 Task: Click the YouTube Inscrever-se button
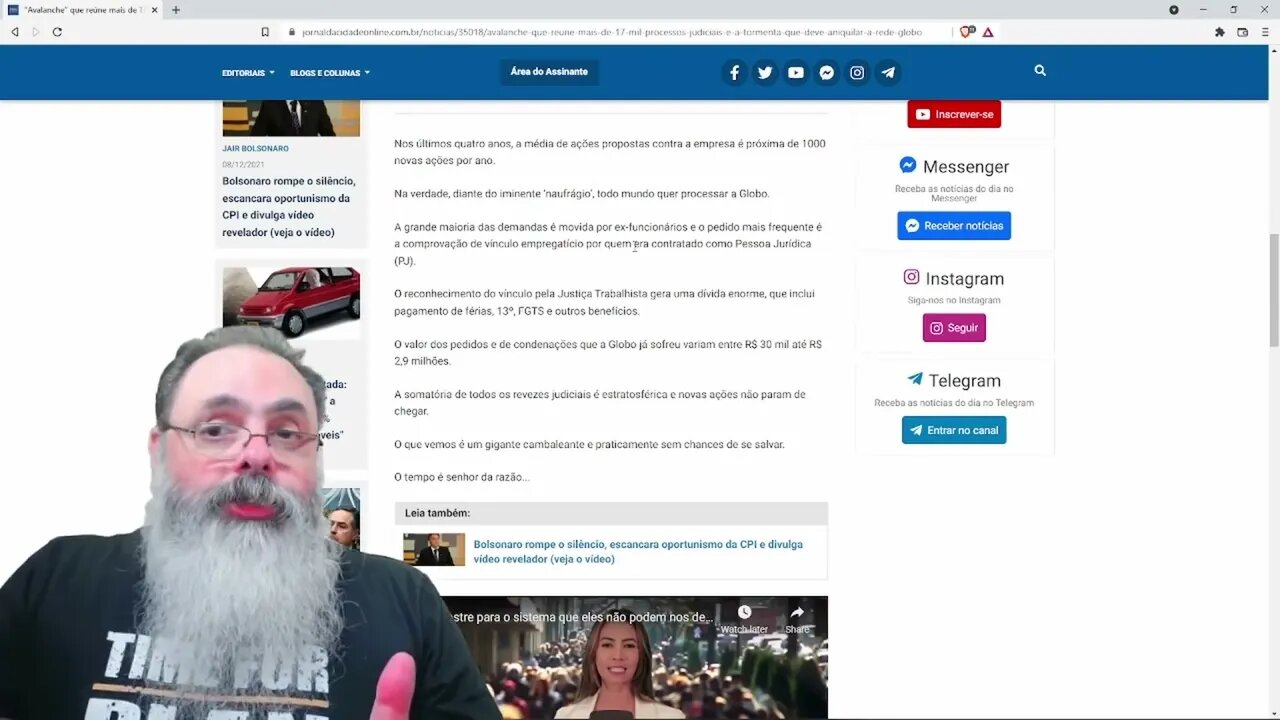tap(954, 114)
